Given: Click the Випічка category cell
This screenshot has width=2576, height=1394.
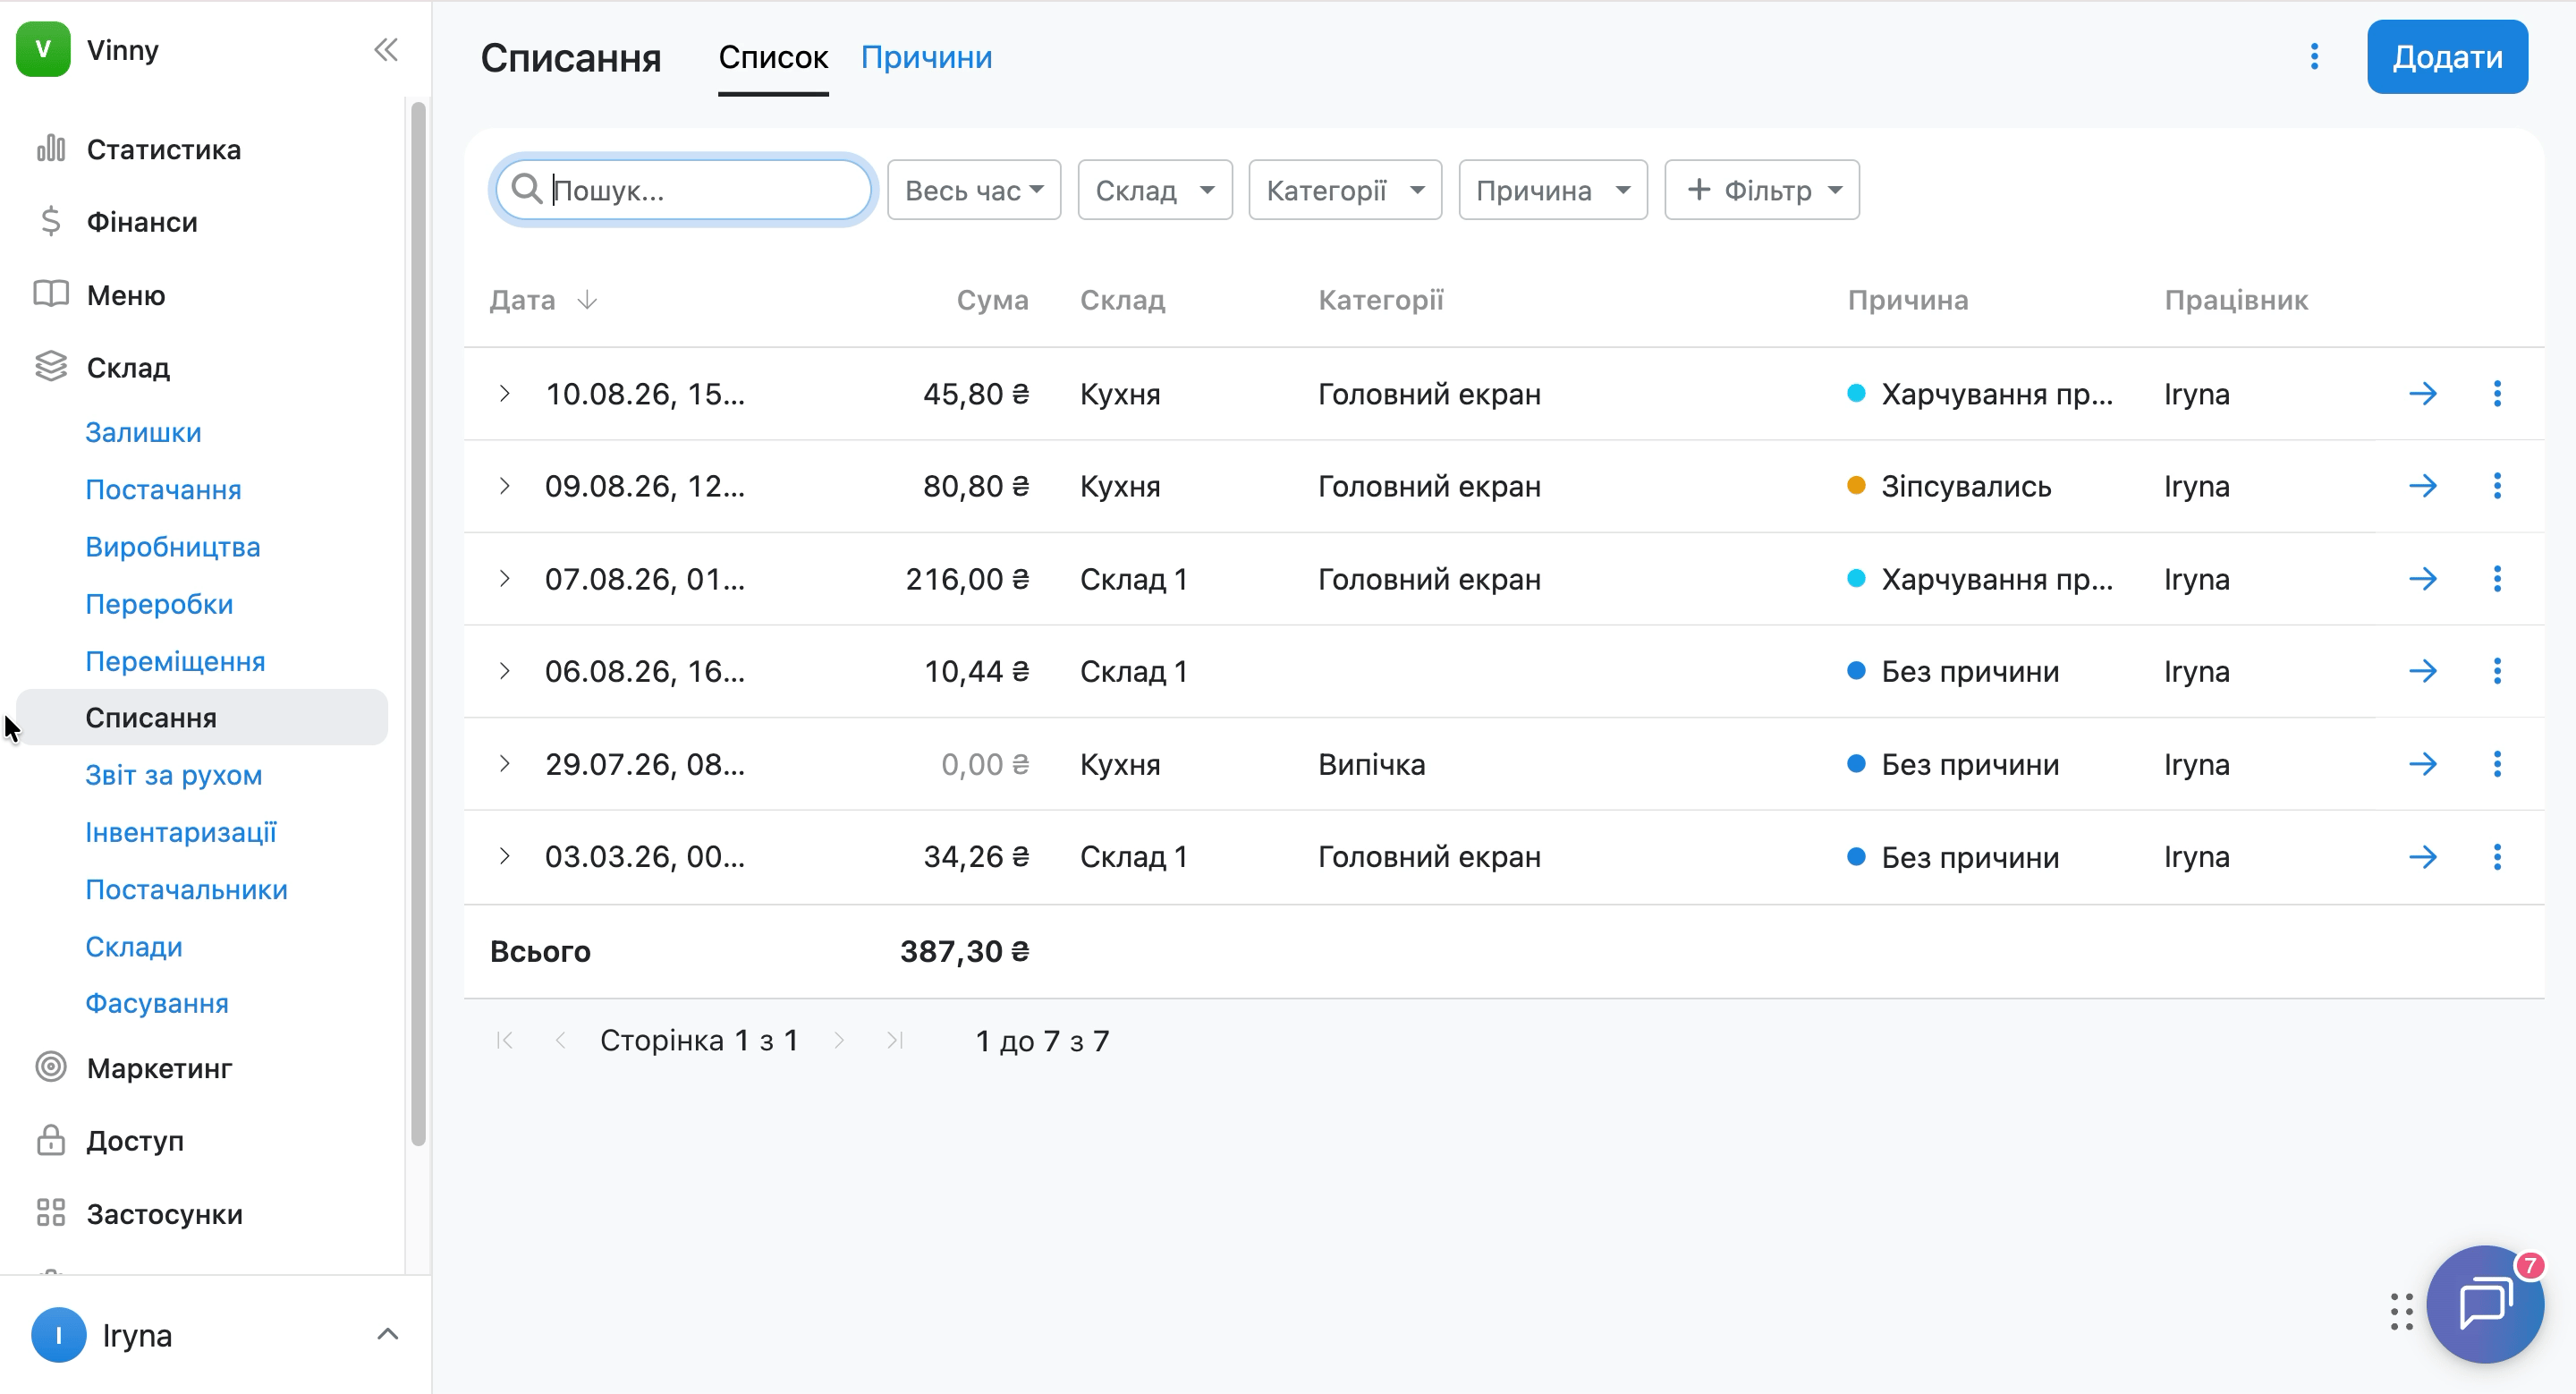Looking at the screenshot, I should pos(1371,764).
